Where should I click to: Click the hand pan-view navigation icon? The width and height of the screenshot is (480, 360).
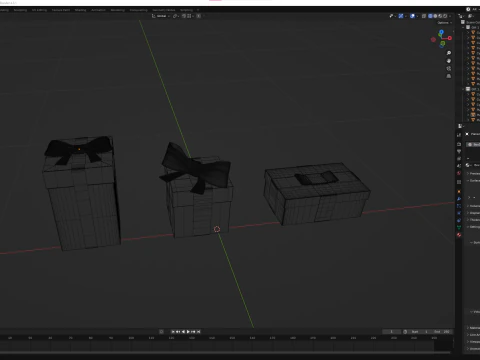[x=449, y=61]
